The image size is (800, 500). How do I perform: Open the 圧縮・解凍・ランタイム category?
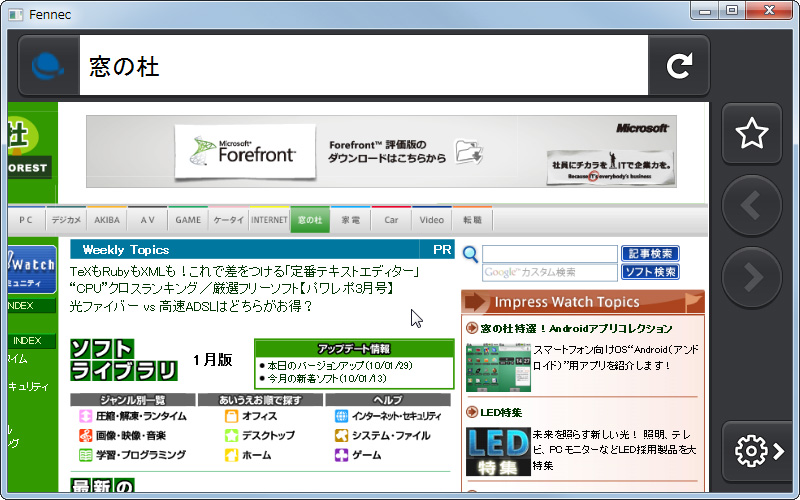pyautogui.click(x=141, y=416)
